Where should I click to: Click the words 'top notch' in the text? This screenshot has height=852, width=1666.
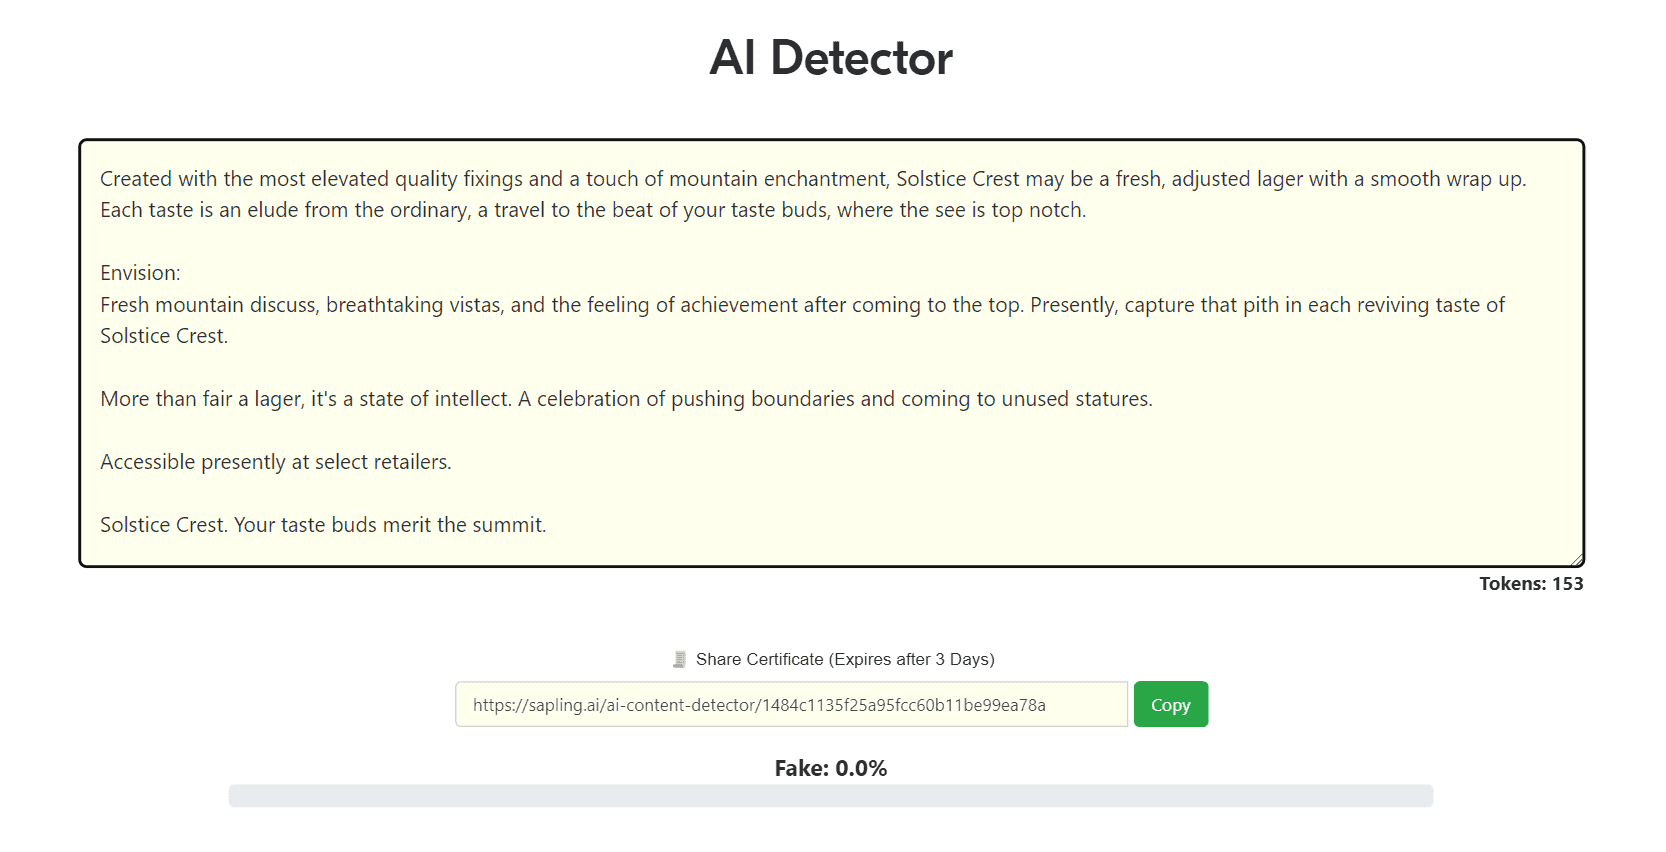tap(1037, 210)
